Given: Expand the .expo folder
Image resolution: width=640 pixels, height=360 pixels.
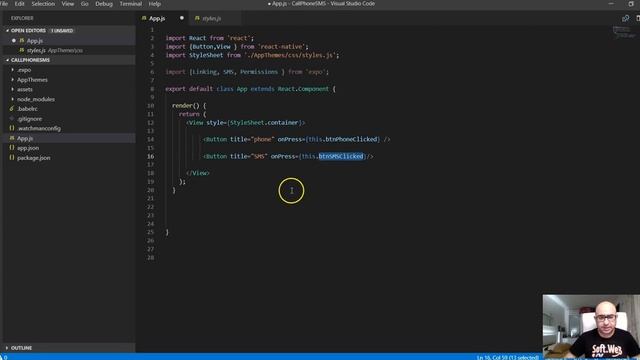Looking at the screenshot, I should (13, 70).
